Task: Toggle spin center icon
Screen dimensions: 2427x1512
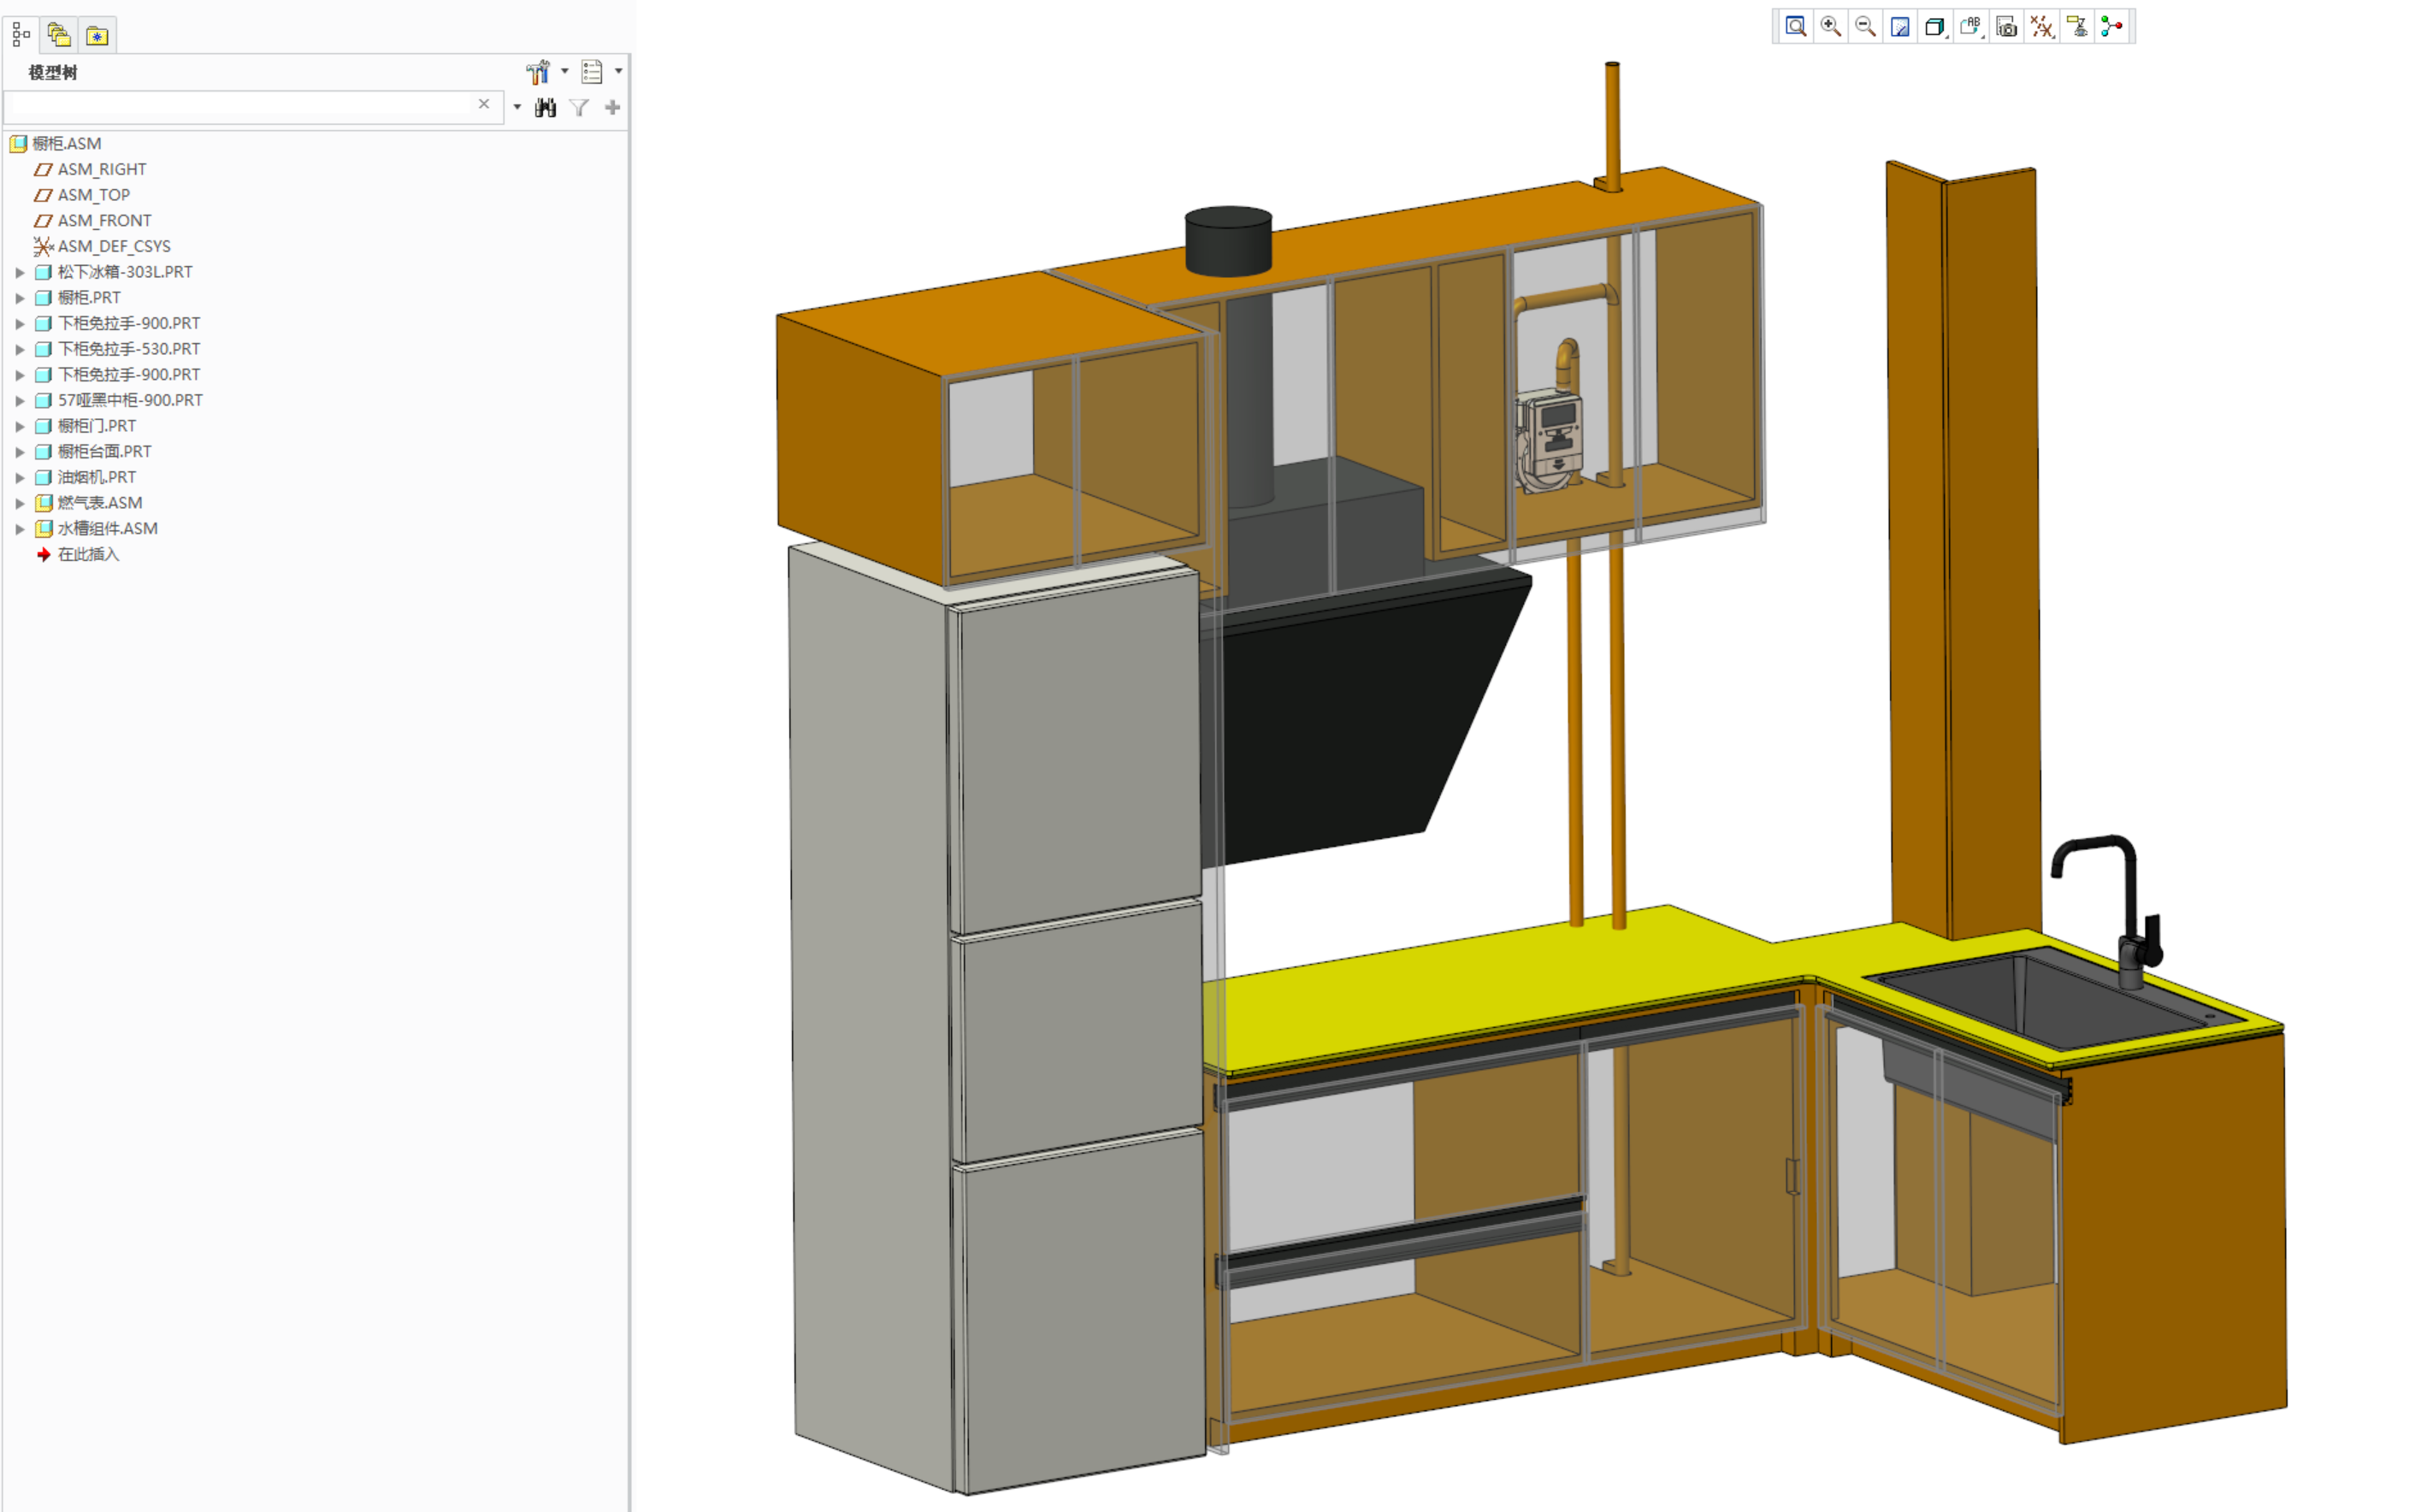Action: [x=2111, y=27]
